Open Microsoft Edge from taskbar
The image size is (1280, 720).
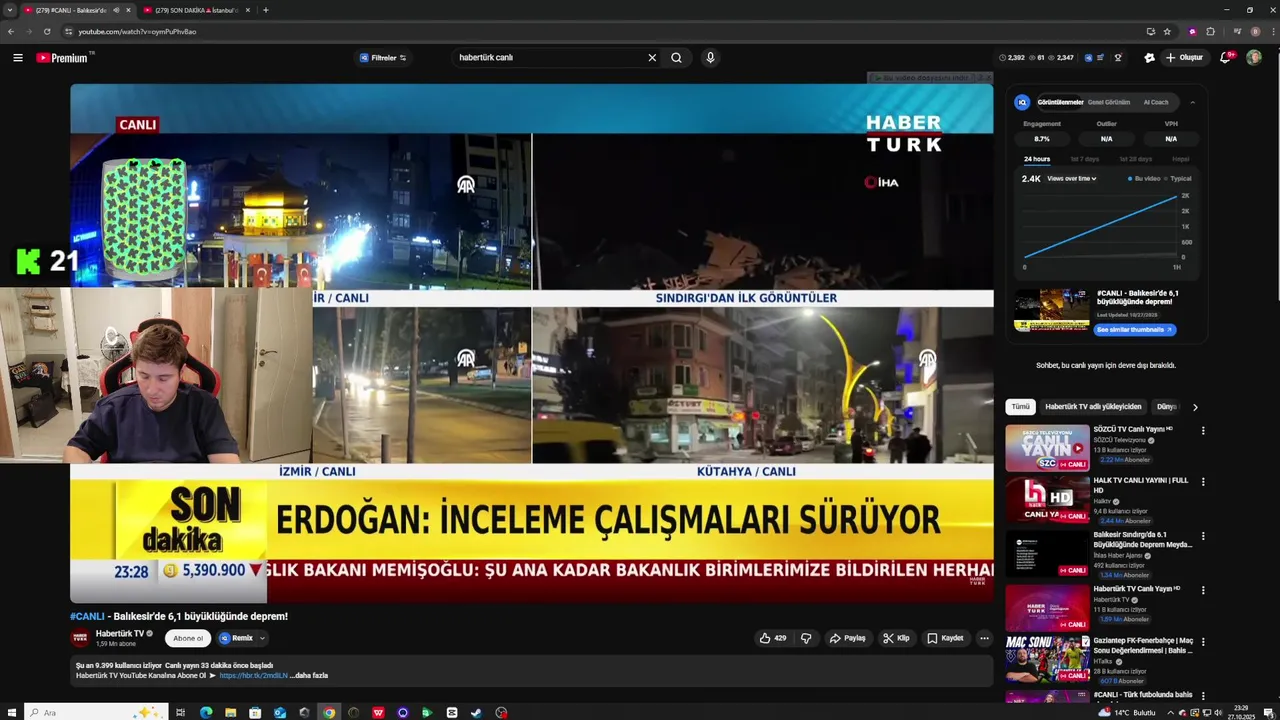click(206, 713)
